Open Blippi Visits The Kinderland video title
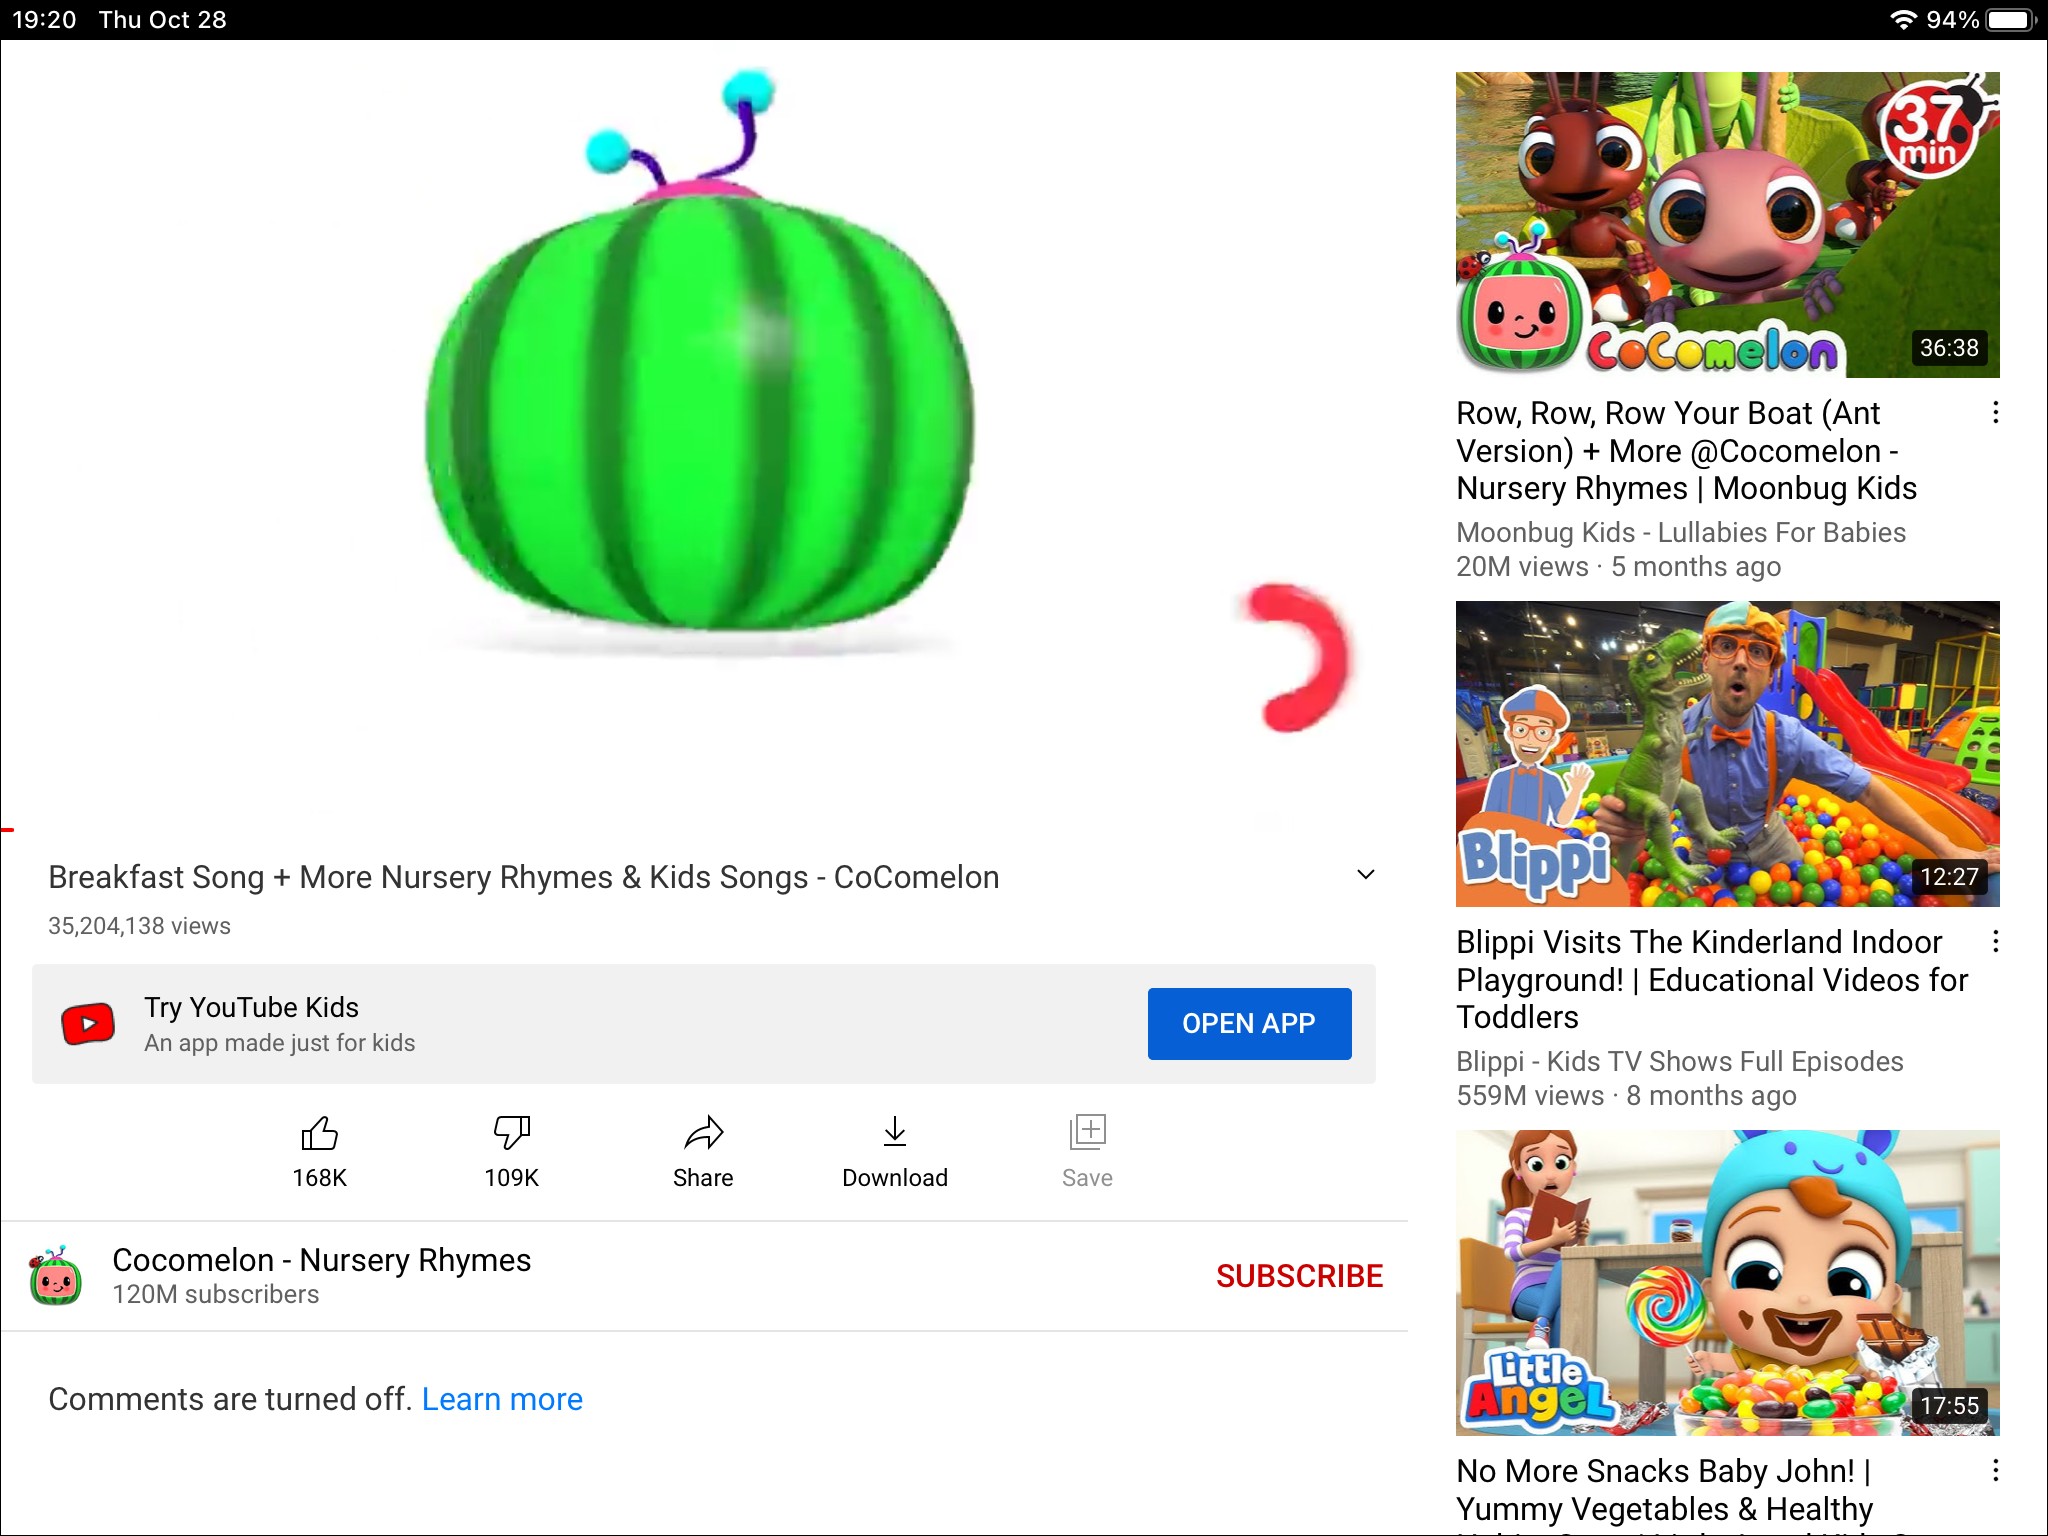 tap(1712, 979)
